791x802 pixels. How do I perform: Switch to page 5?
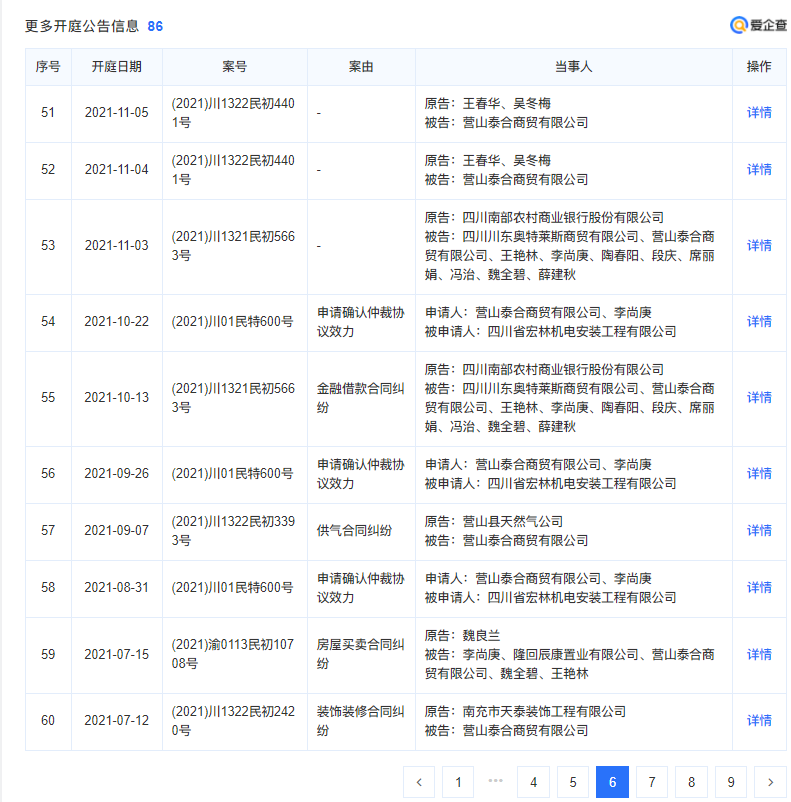[573, 782]
